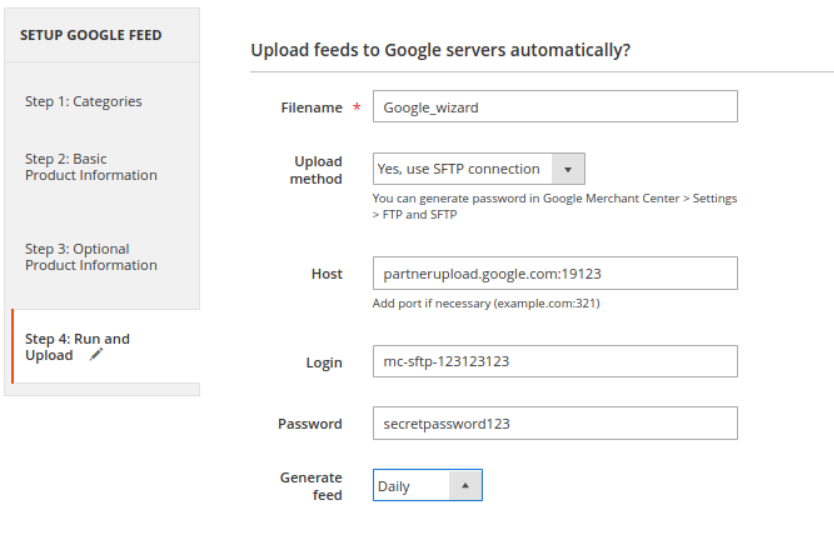
Task: Click into the Login field
Action: coord(555,362)
